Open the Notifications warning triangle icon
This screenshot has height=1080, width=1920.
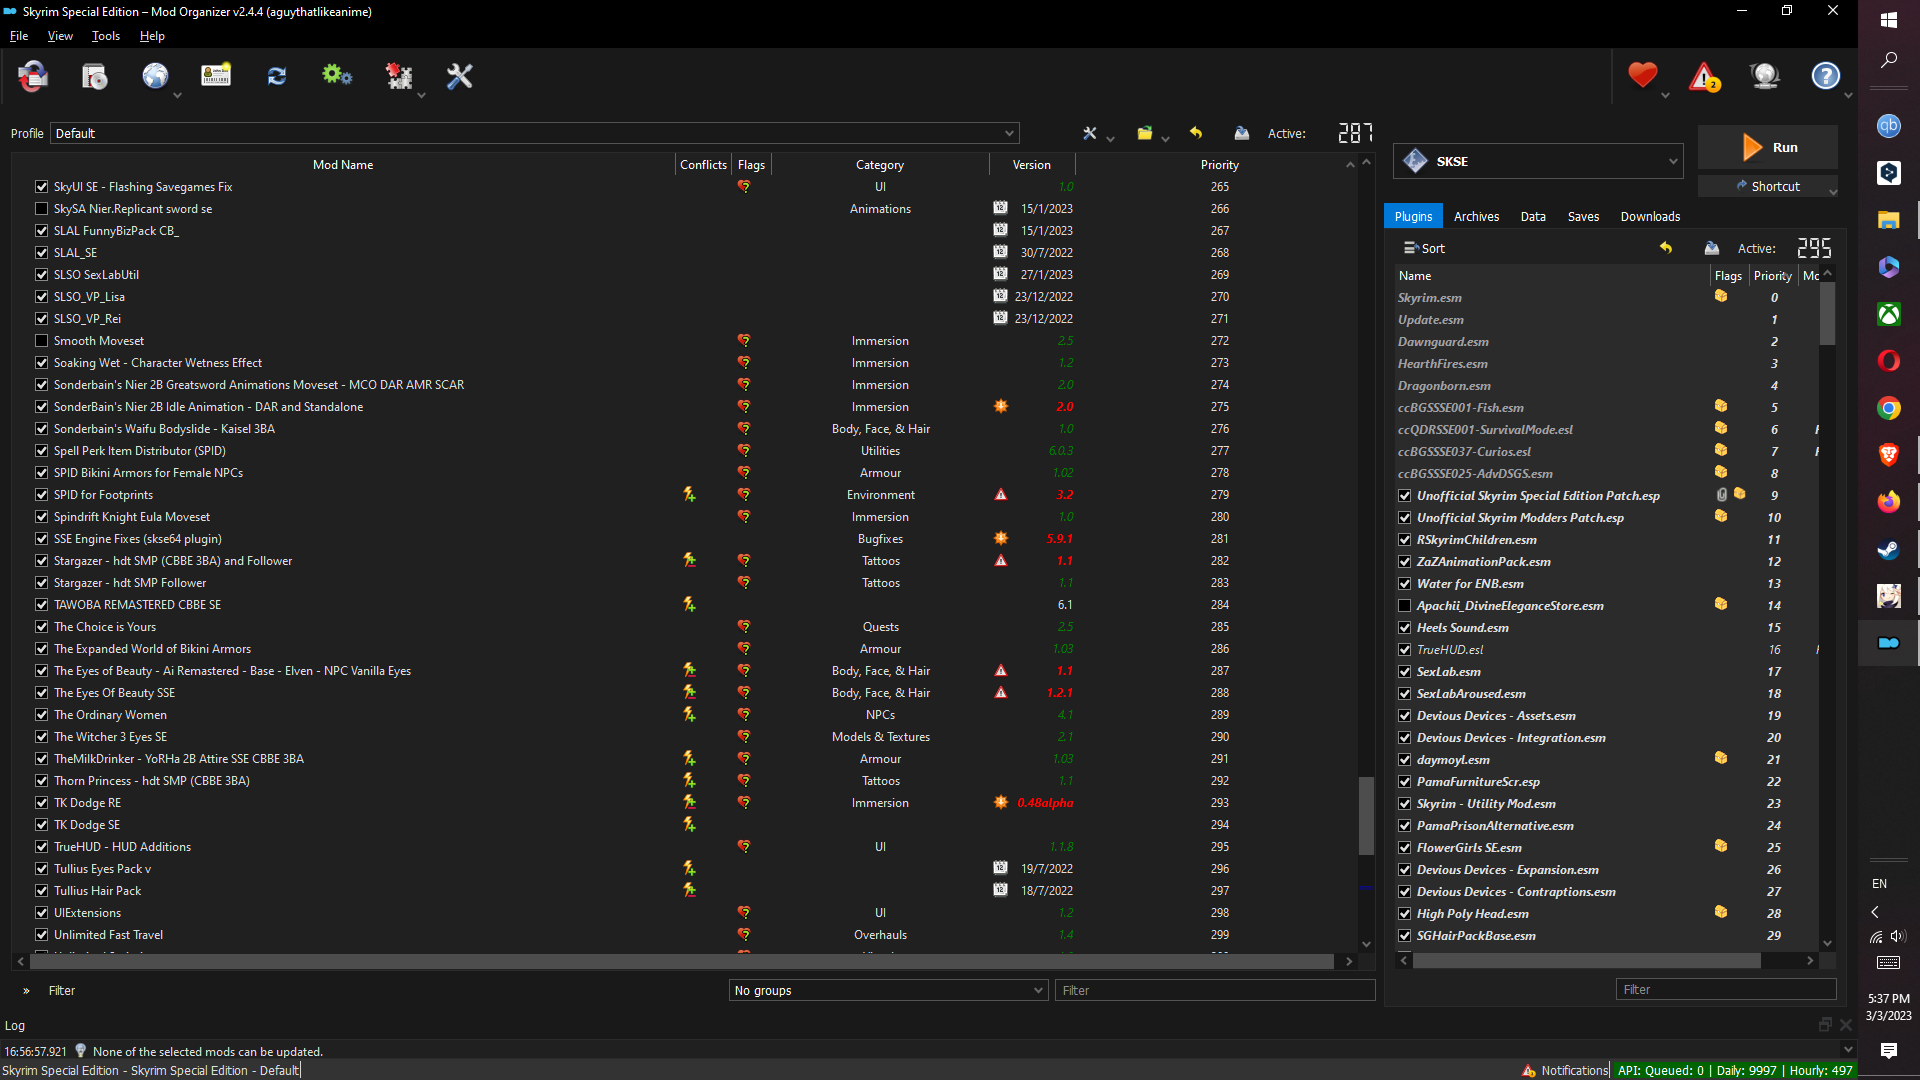[1704, 76]
